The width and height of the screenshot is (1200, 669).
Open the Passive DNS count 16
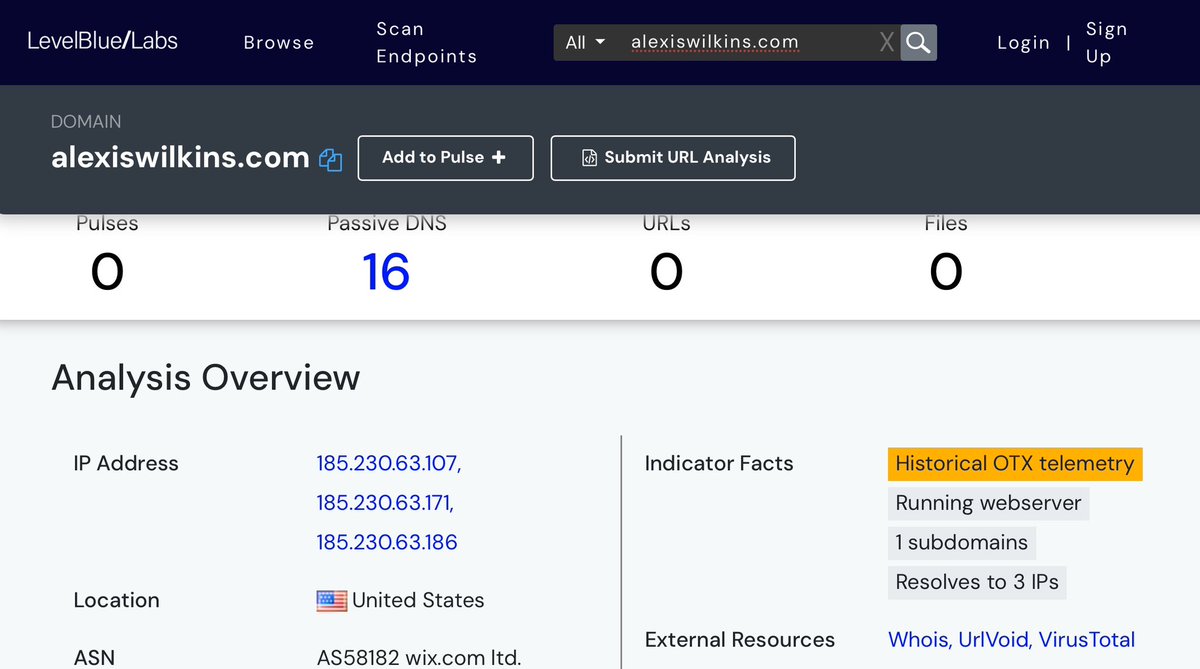[x=386, y=272]
